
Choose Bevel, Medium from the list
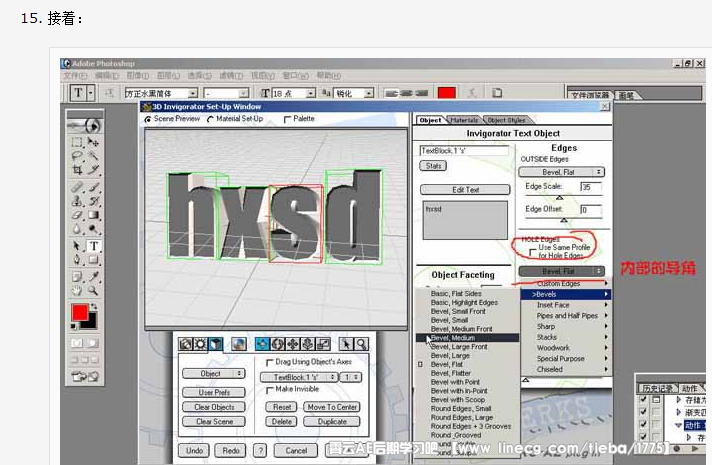[x=467, y=338]
